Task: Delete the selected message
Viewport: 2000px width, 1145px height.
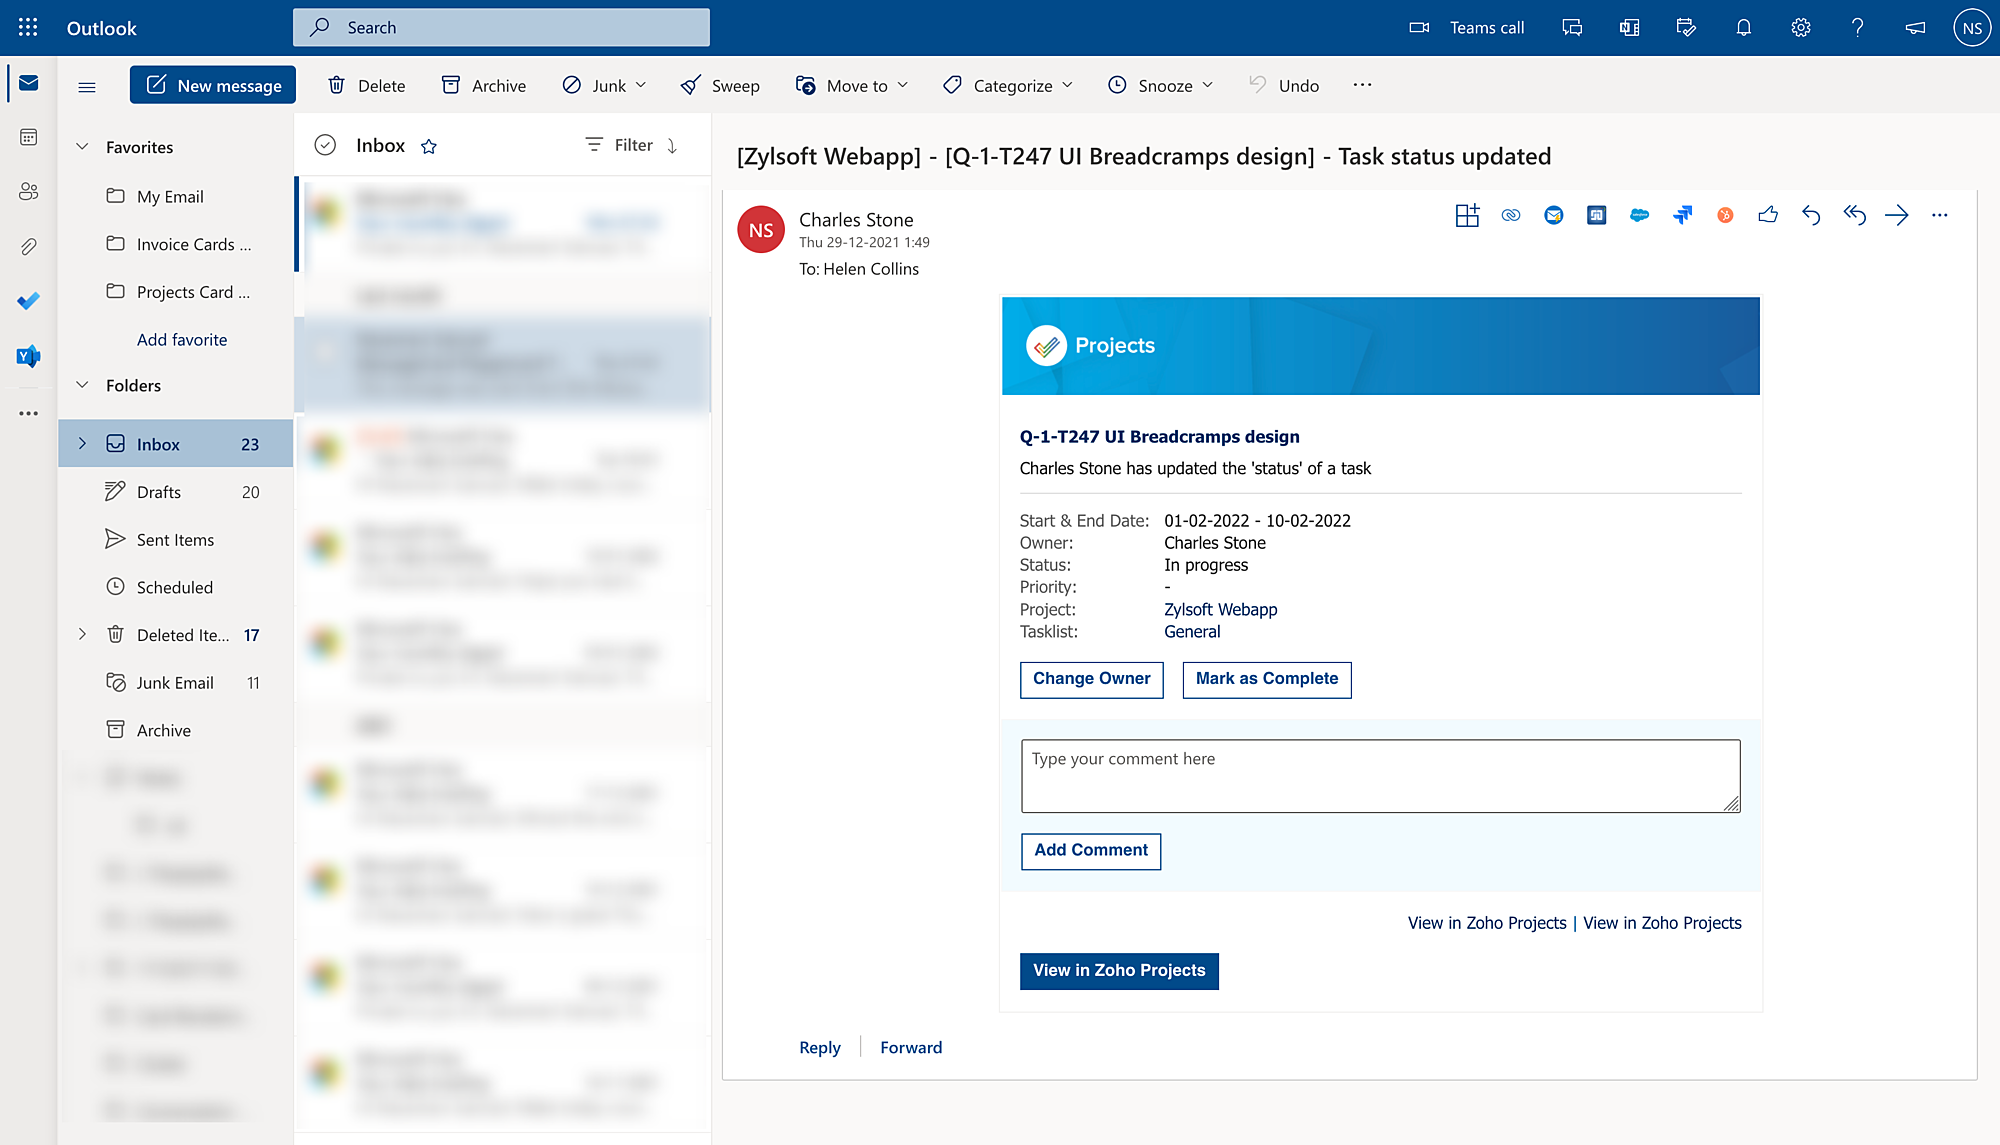Action: pos(366,85)
